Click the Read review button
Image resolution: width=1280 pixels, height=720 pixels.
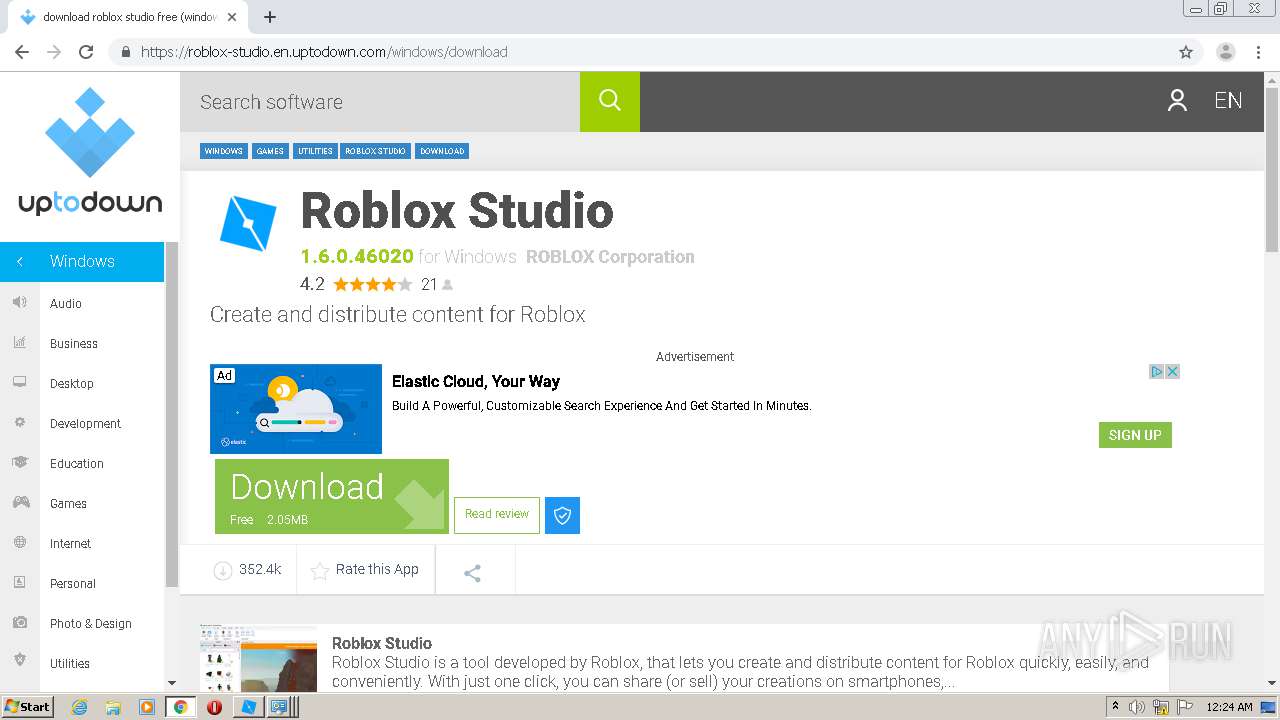[497, 515]
